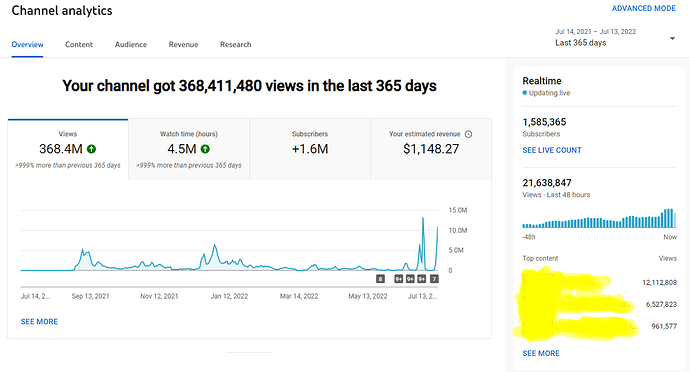Switch to the Content tab
Screen dimensions: 690x372
[x=79, y=44]
